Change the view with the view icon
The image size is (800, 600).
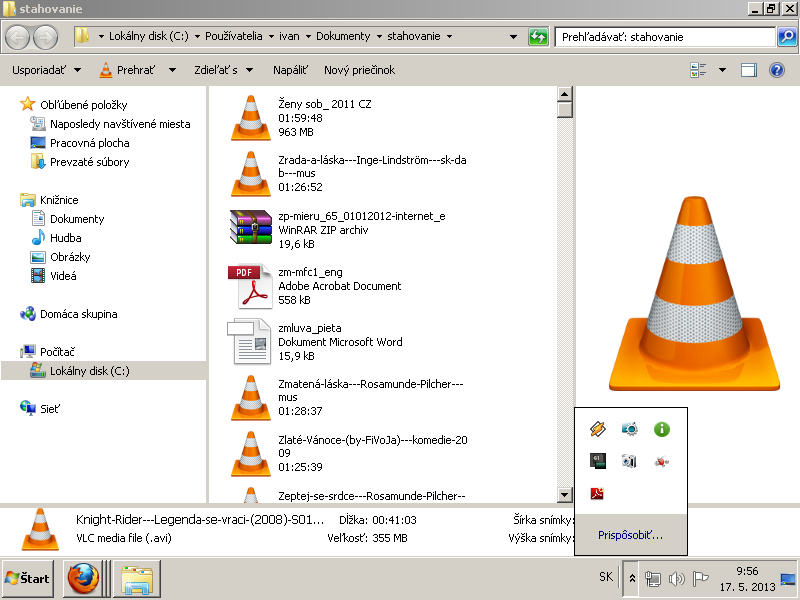(698, 70)
